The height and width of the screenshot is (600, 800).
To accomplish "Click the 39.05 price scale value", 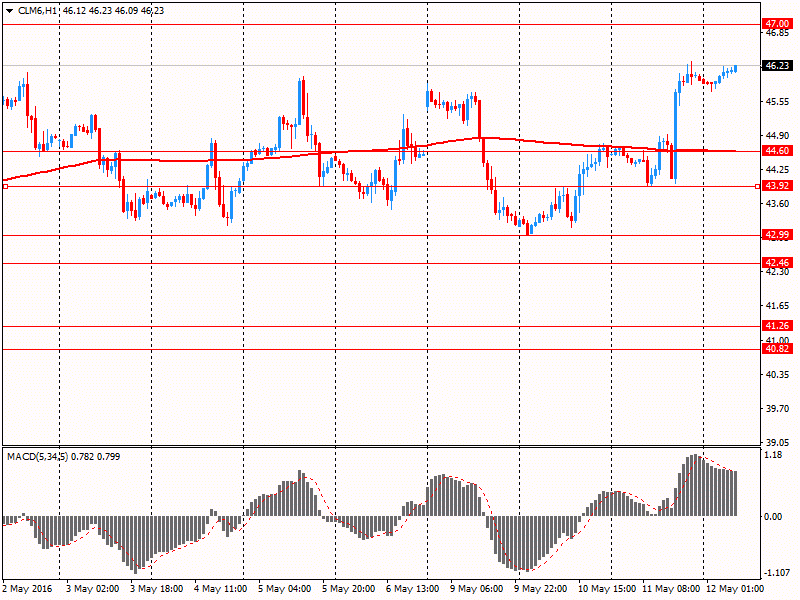I will click(x=777, y=442).
